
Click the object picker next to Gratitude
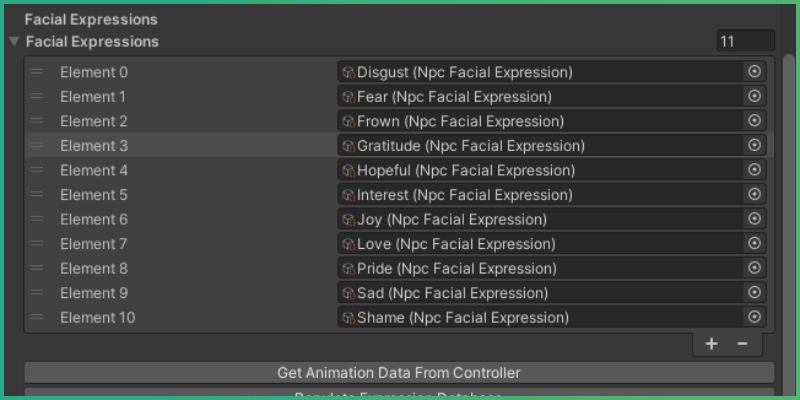click(x=754, y=146)
